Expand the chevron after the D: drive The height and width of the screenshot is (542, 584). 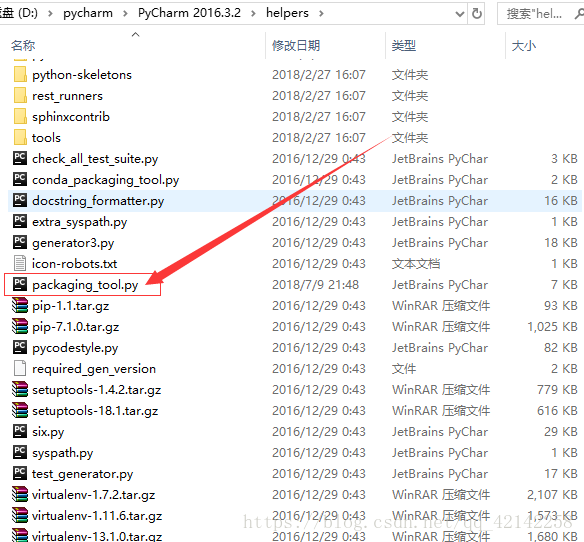(x=50, y=14)
